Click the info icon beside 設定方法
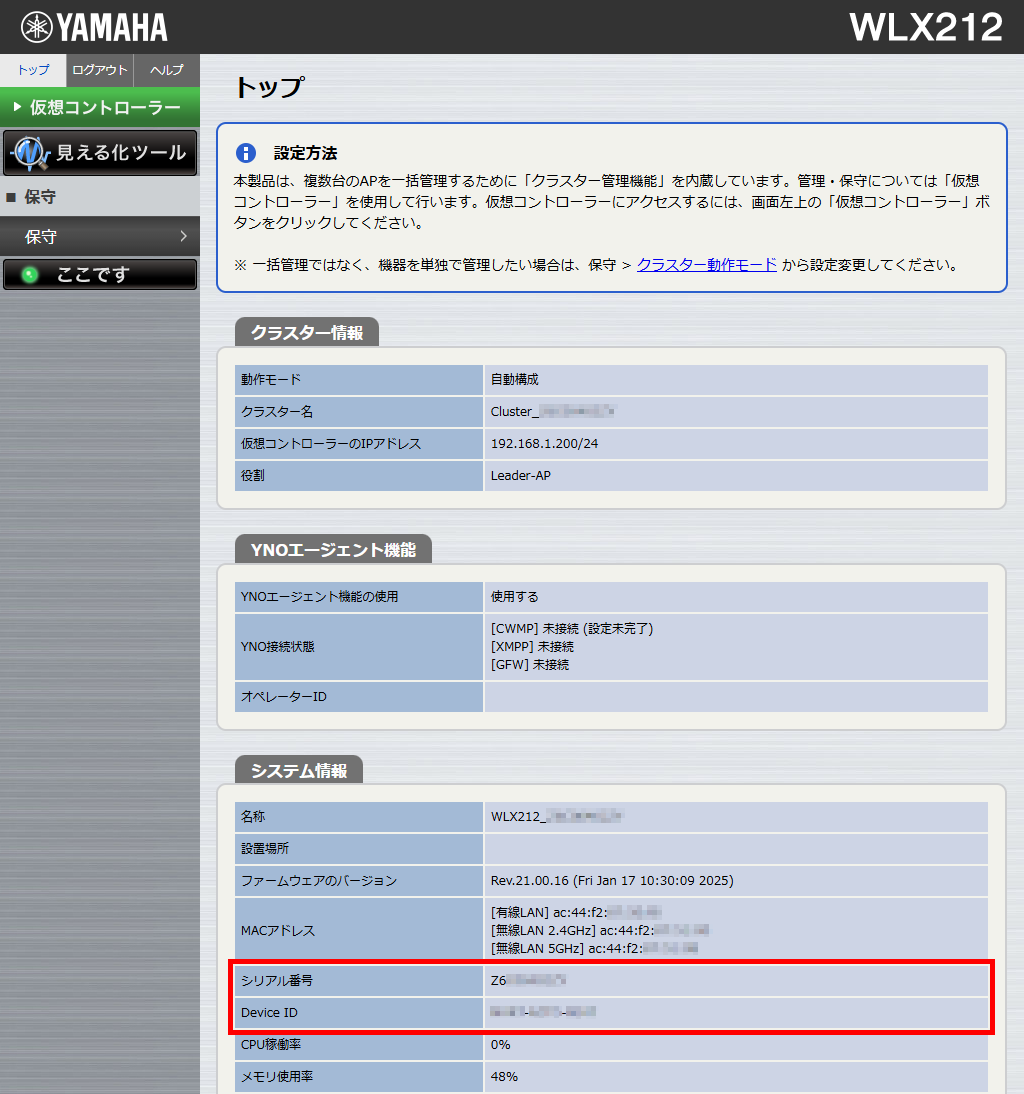Viewport: 1024px width, 1094px height. [x=248, y=152]
